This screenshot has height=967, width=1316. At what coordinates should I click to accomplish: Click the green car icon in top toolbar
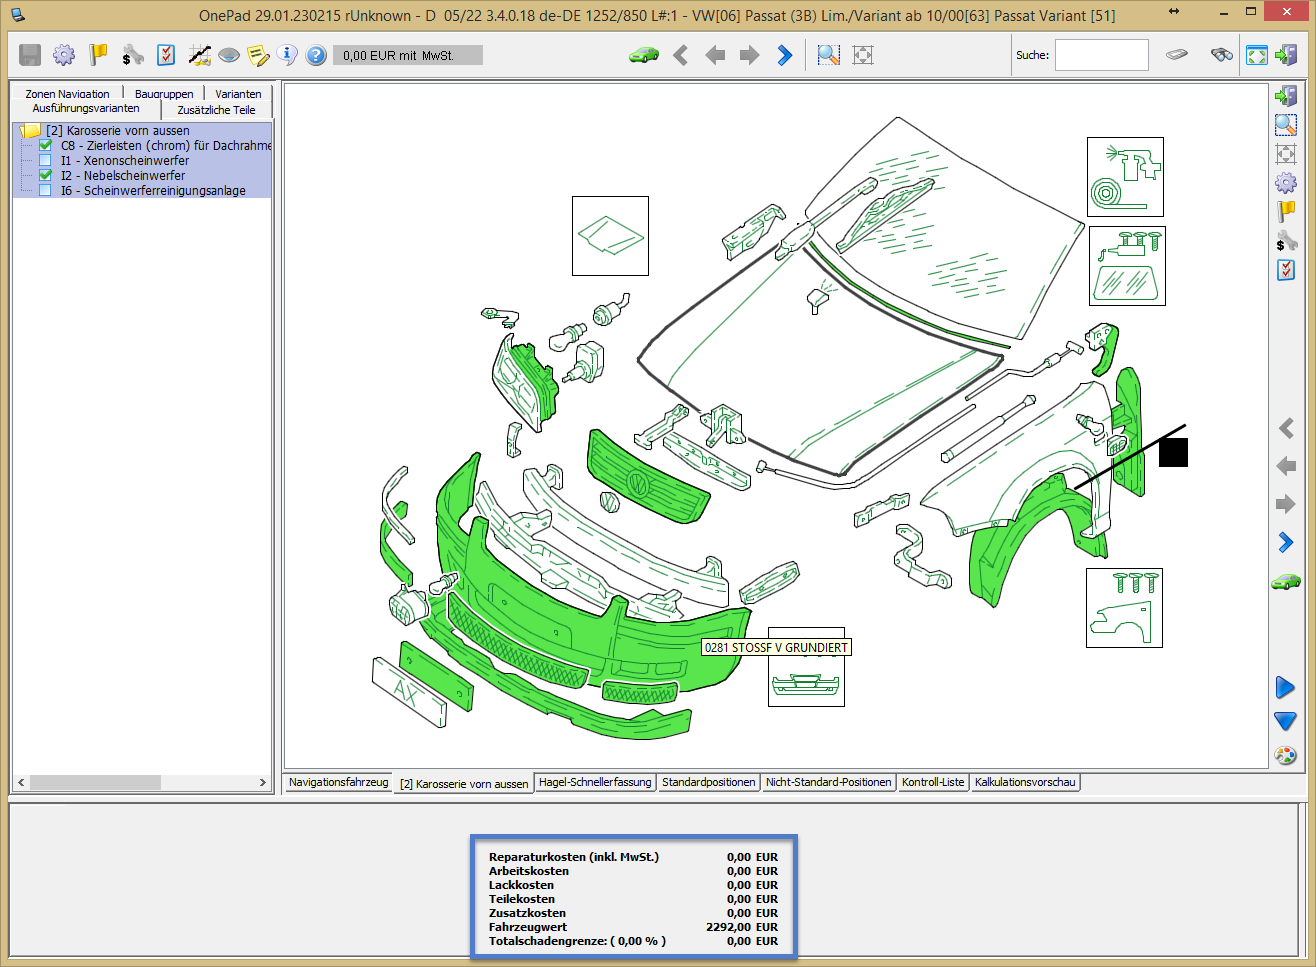pyautogui.click(x=644, y=55)
